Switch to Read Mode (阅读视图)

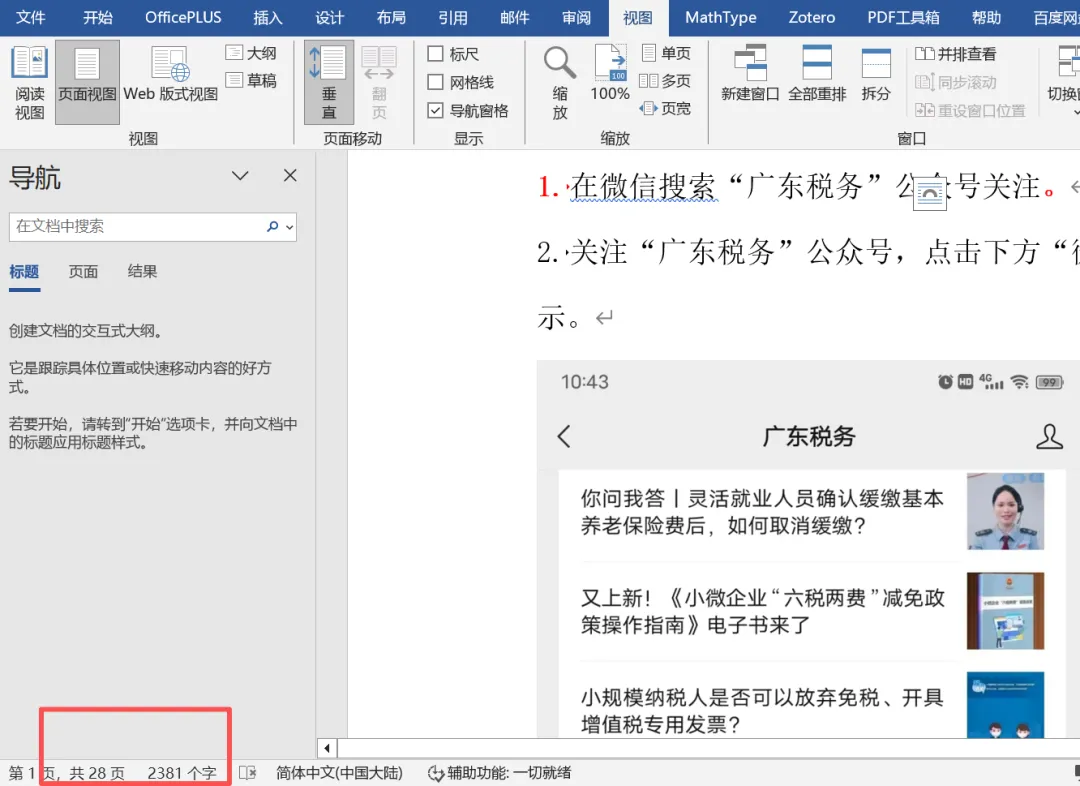coord(30,82)
